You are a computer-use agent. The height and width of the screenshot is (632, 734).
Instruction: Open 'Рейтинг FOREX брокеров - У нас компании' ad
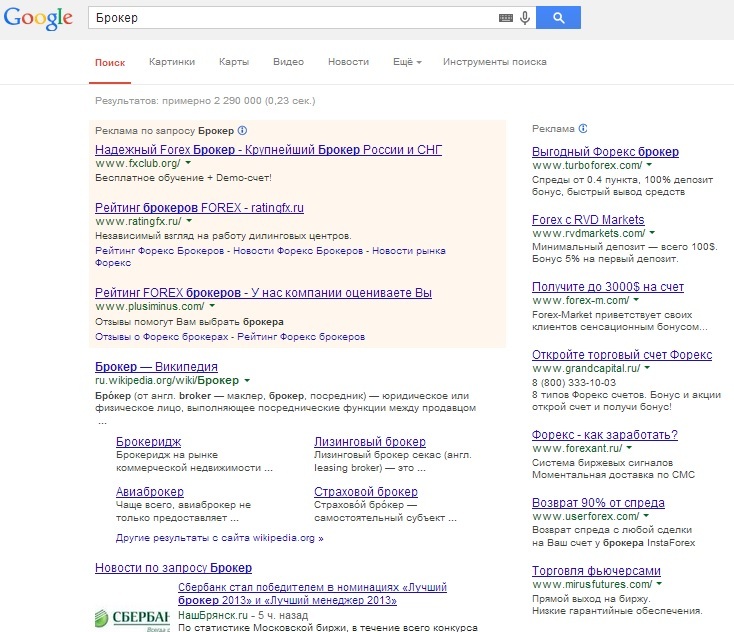tap(263, 293)
